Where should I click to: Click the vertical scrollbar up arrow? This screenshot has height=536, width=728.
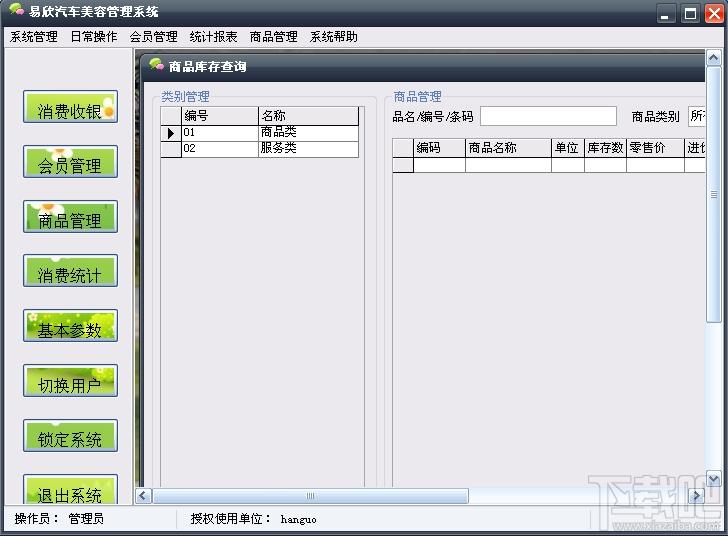pos(714,58)
